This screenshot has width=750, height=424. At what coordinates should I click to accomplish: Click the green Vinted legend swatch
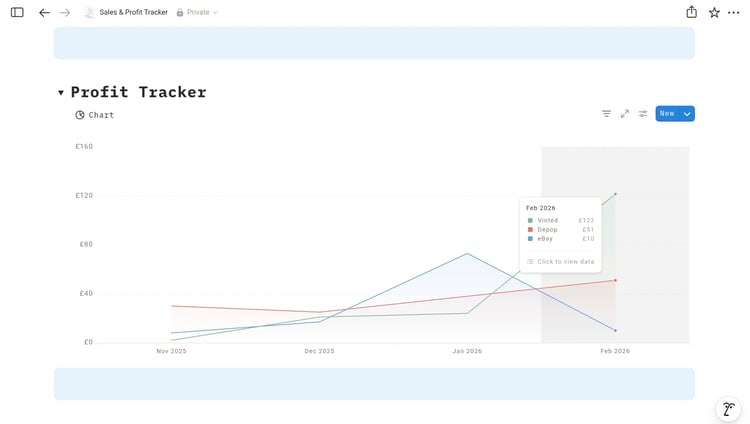coord(530,220)
